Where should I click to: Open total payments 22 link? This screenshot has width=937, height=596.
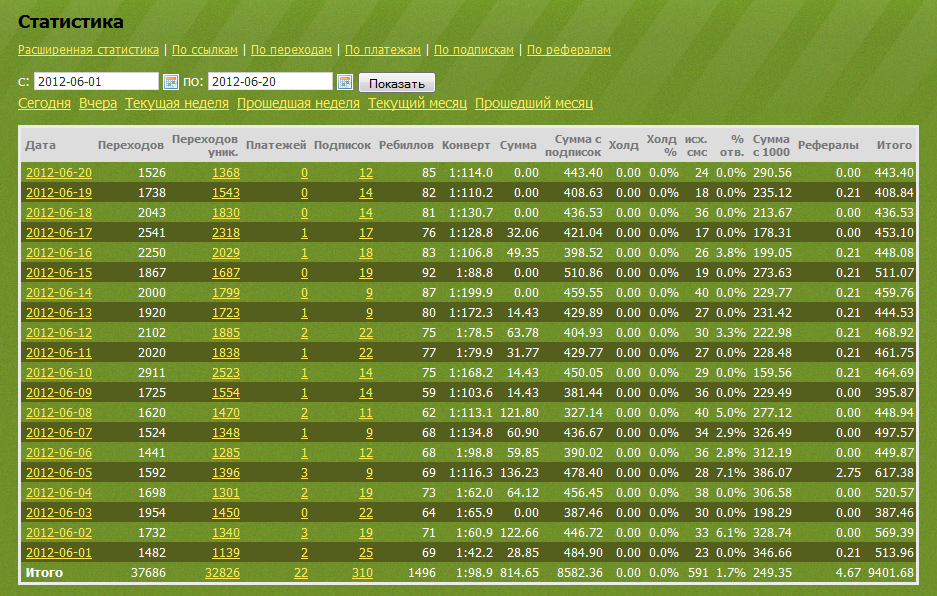[301, 573]
